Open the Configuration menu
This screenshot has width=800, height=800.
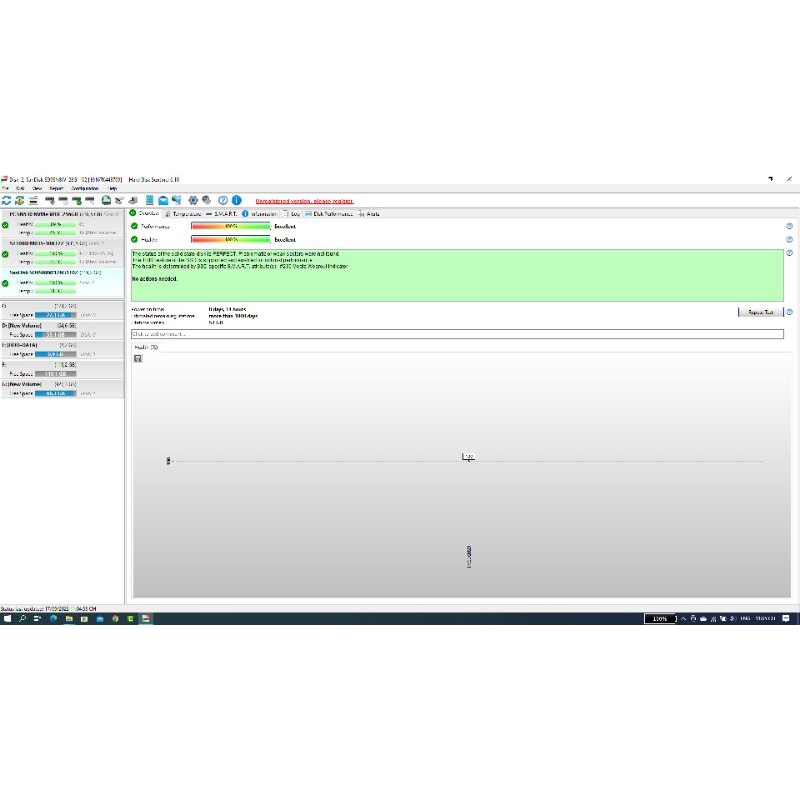85,188
